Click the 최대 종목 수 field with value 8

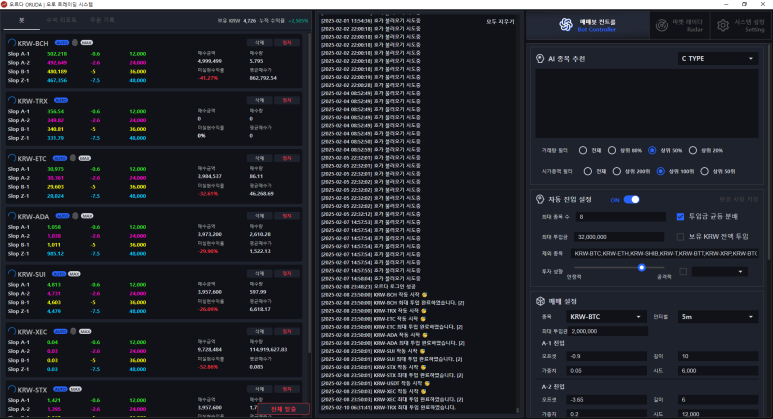coord(621,217)
